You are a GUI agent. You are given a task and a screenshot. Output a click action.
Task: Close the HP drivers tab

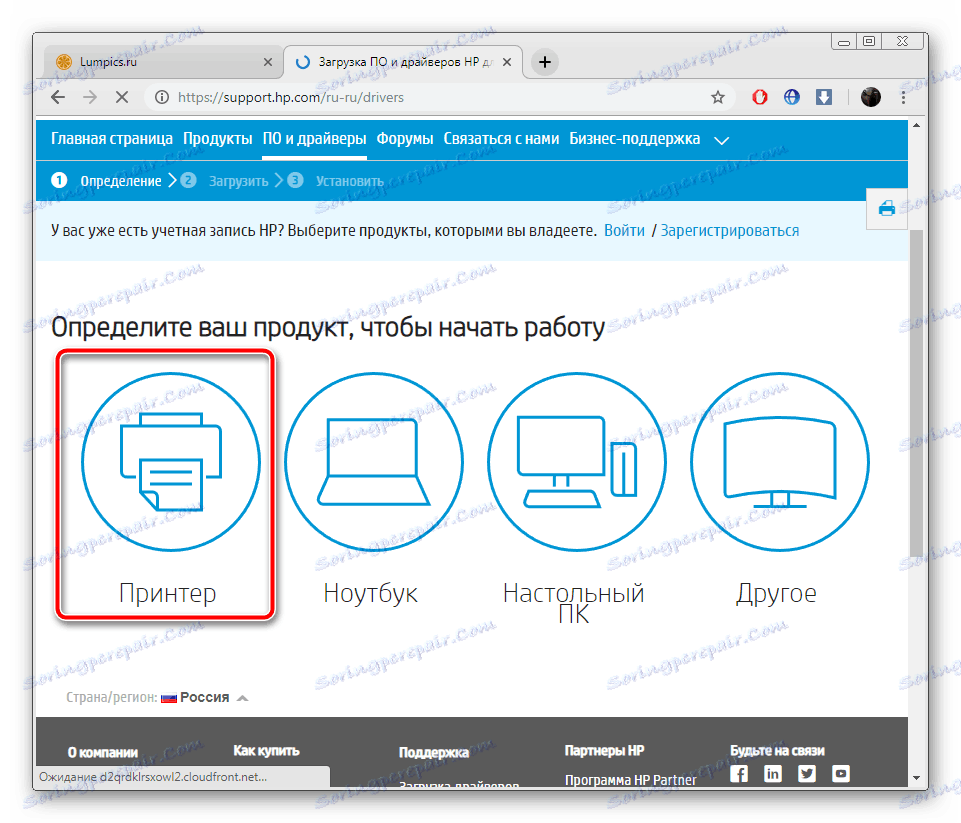coord(507,62)
